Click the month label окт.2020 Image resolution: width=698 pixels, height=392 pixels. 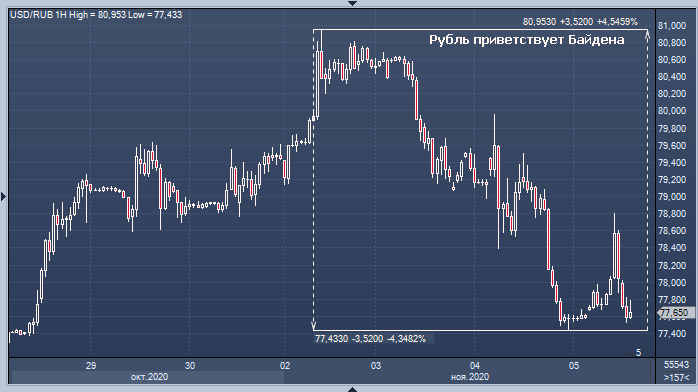pos(150,377)
